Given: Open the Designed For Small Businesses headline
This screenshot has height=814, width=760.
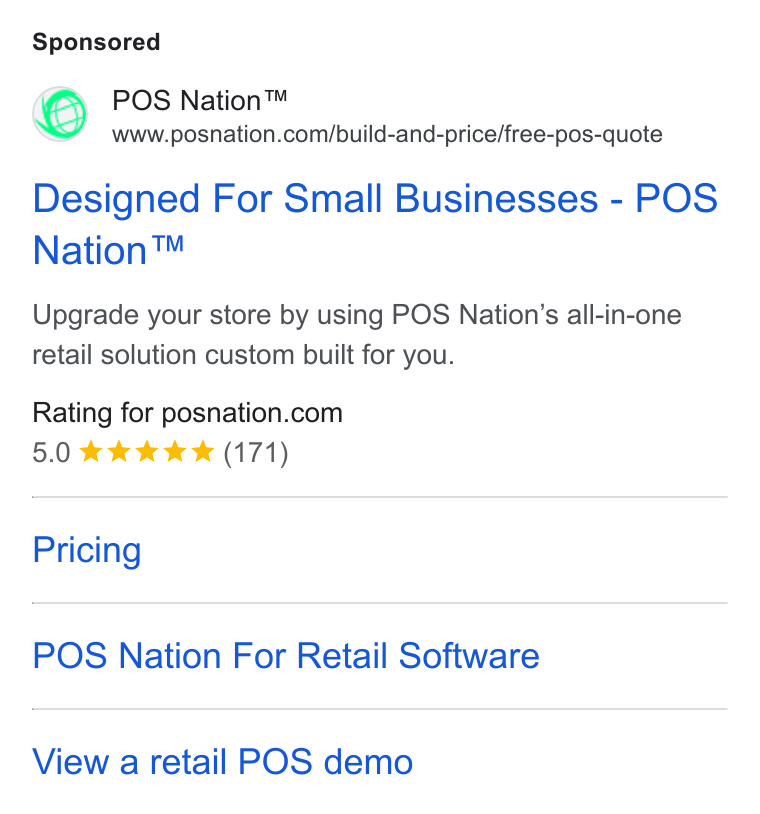Looking at the screenshot, I should pos(375,224).
